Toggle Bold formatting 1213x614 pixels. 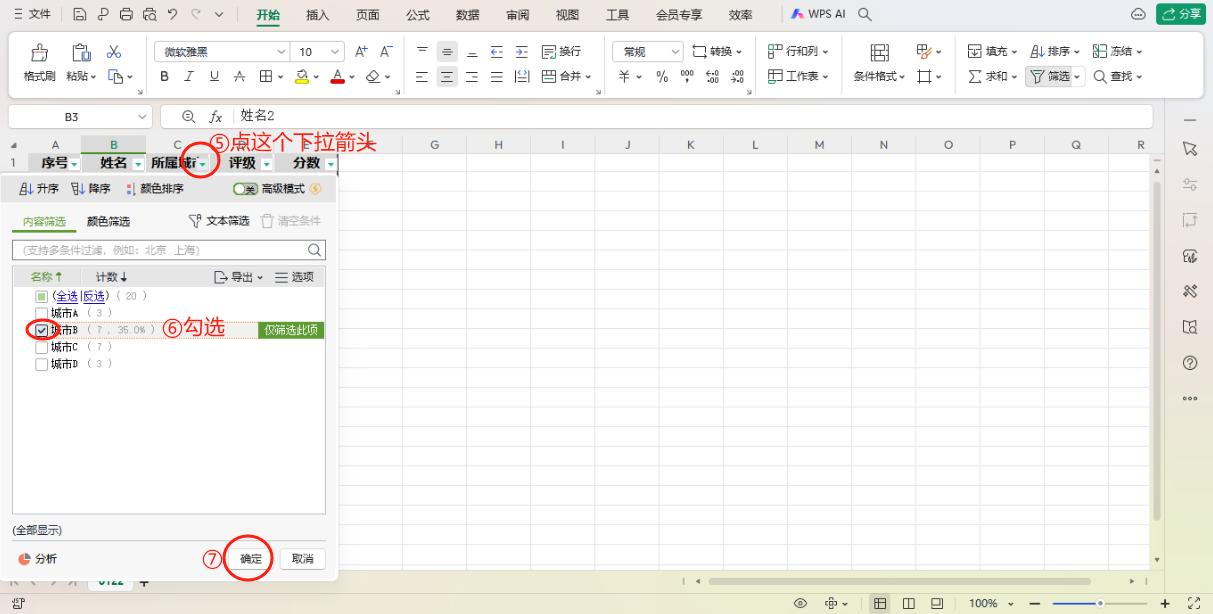163,76
